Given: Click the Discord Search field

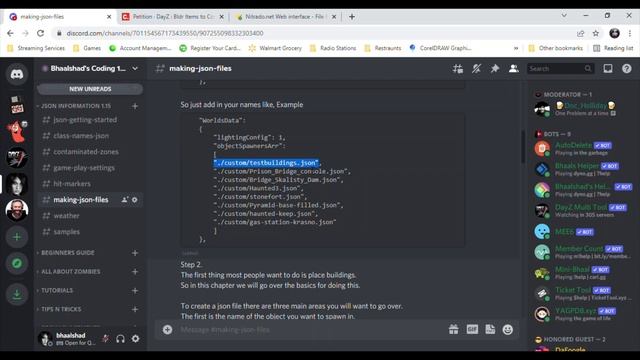Looking at the screenshot, I should coord(560,69).
